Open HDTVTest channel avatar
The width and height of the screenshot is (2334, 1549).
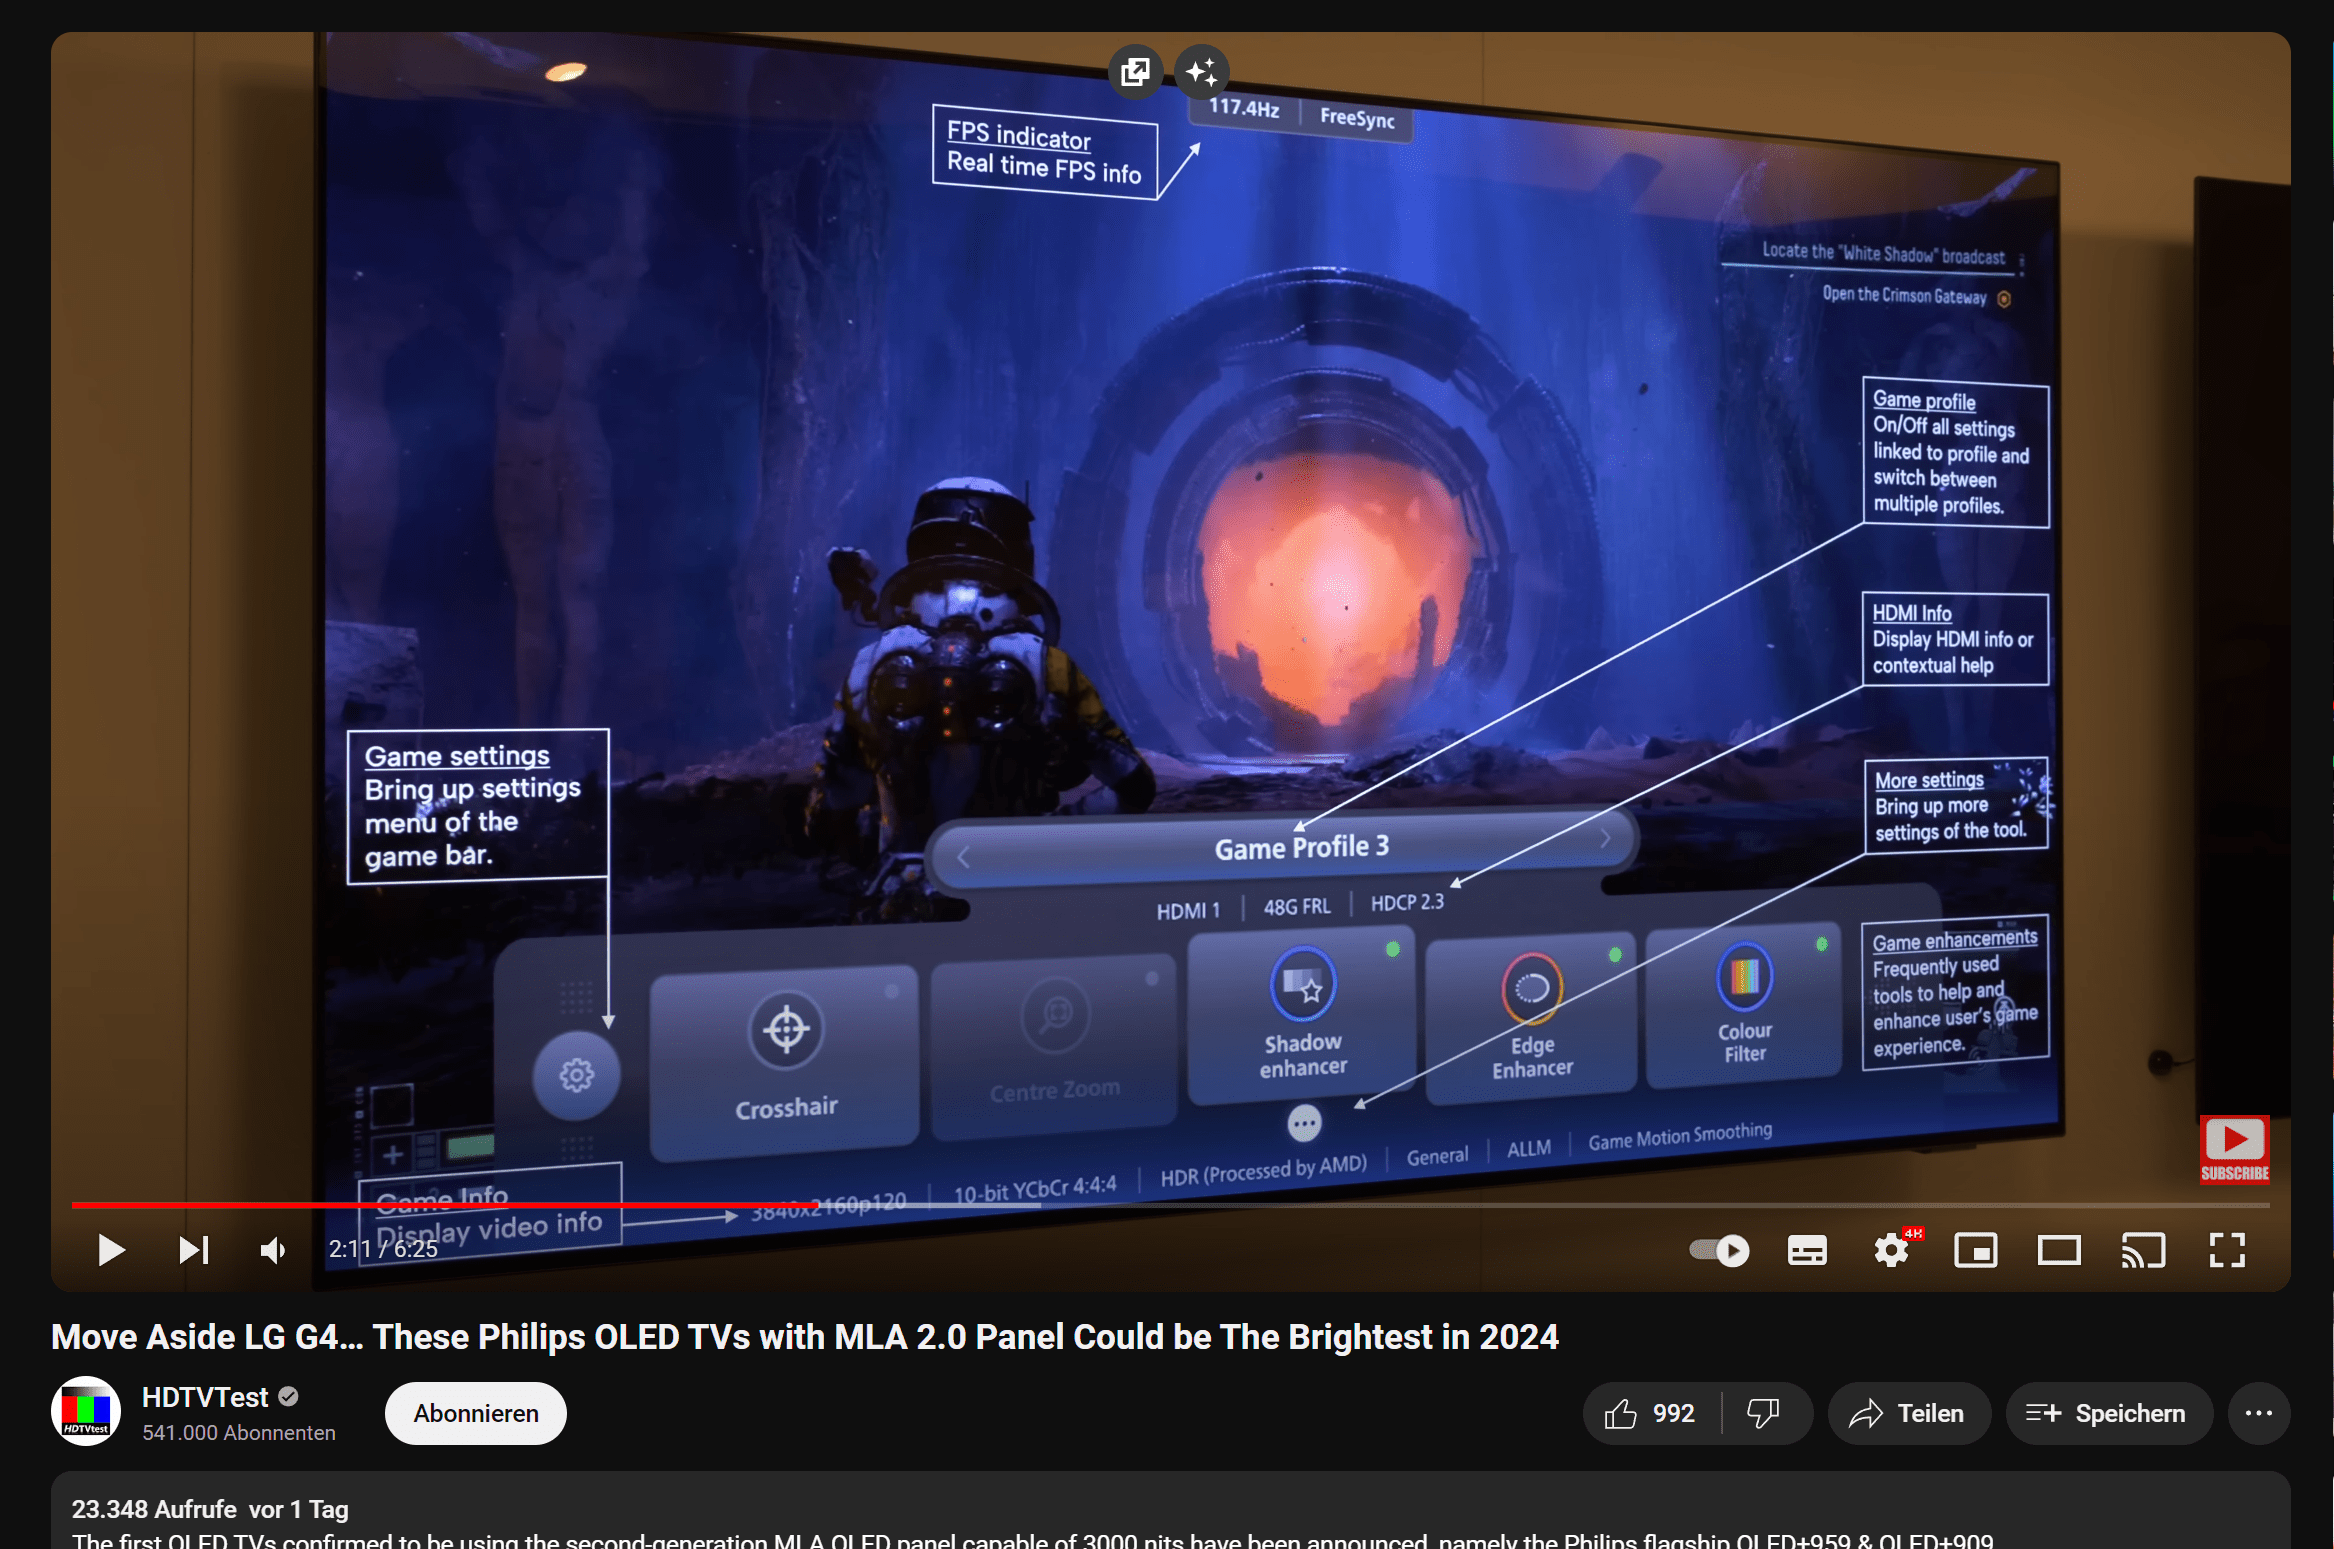[x=86, y=1412]
